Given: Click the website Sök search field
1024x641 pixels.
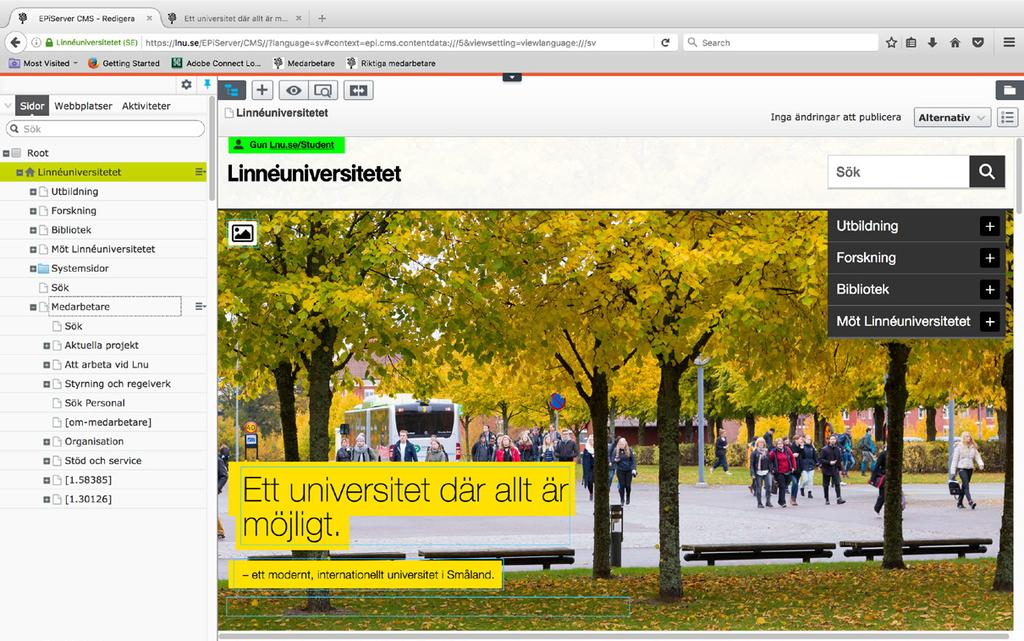Looking at the screenshot, I should click(899, 172).
